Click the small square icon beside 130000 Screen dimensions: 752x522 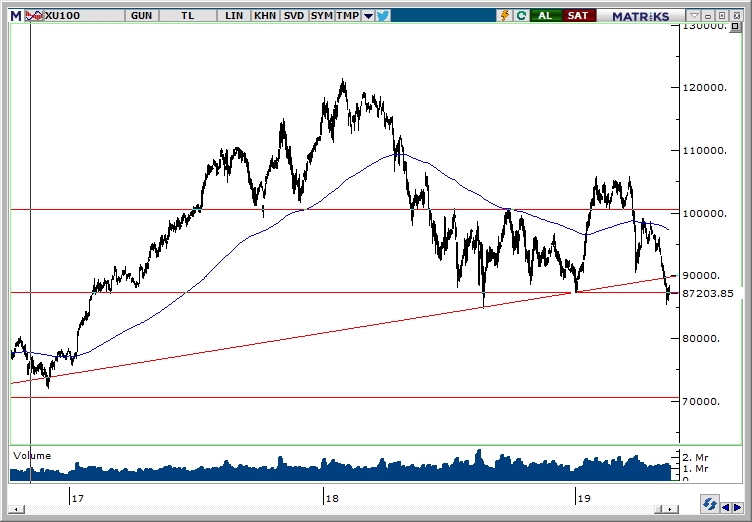click(x=735, y=26)
